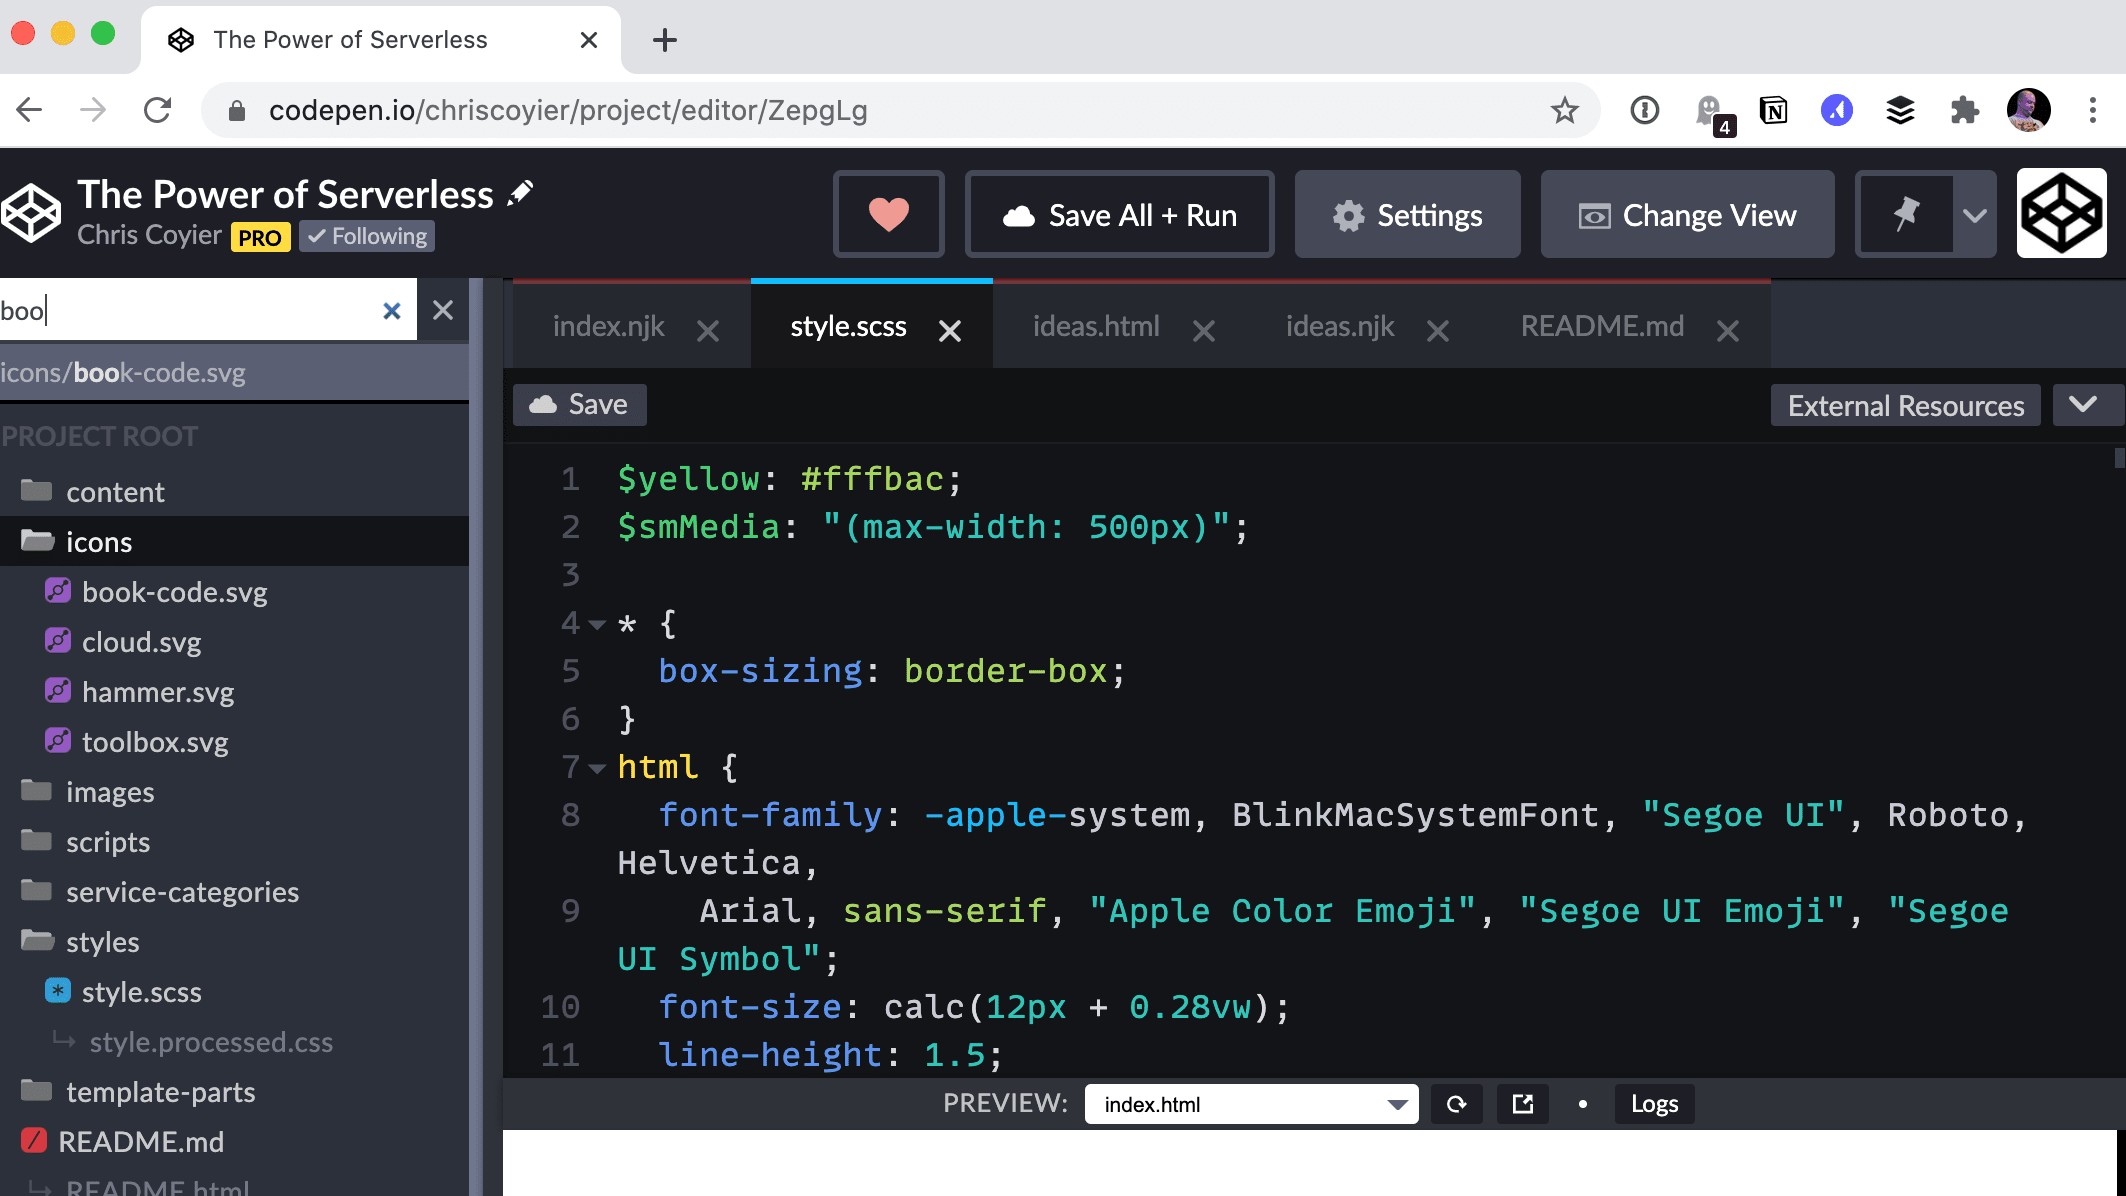
Task: Toggle Following status for Chris Coyier
Action: pyautogui.click(x=366, y=236)
